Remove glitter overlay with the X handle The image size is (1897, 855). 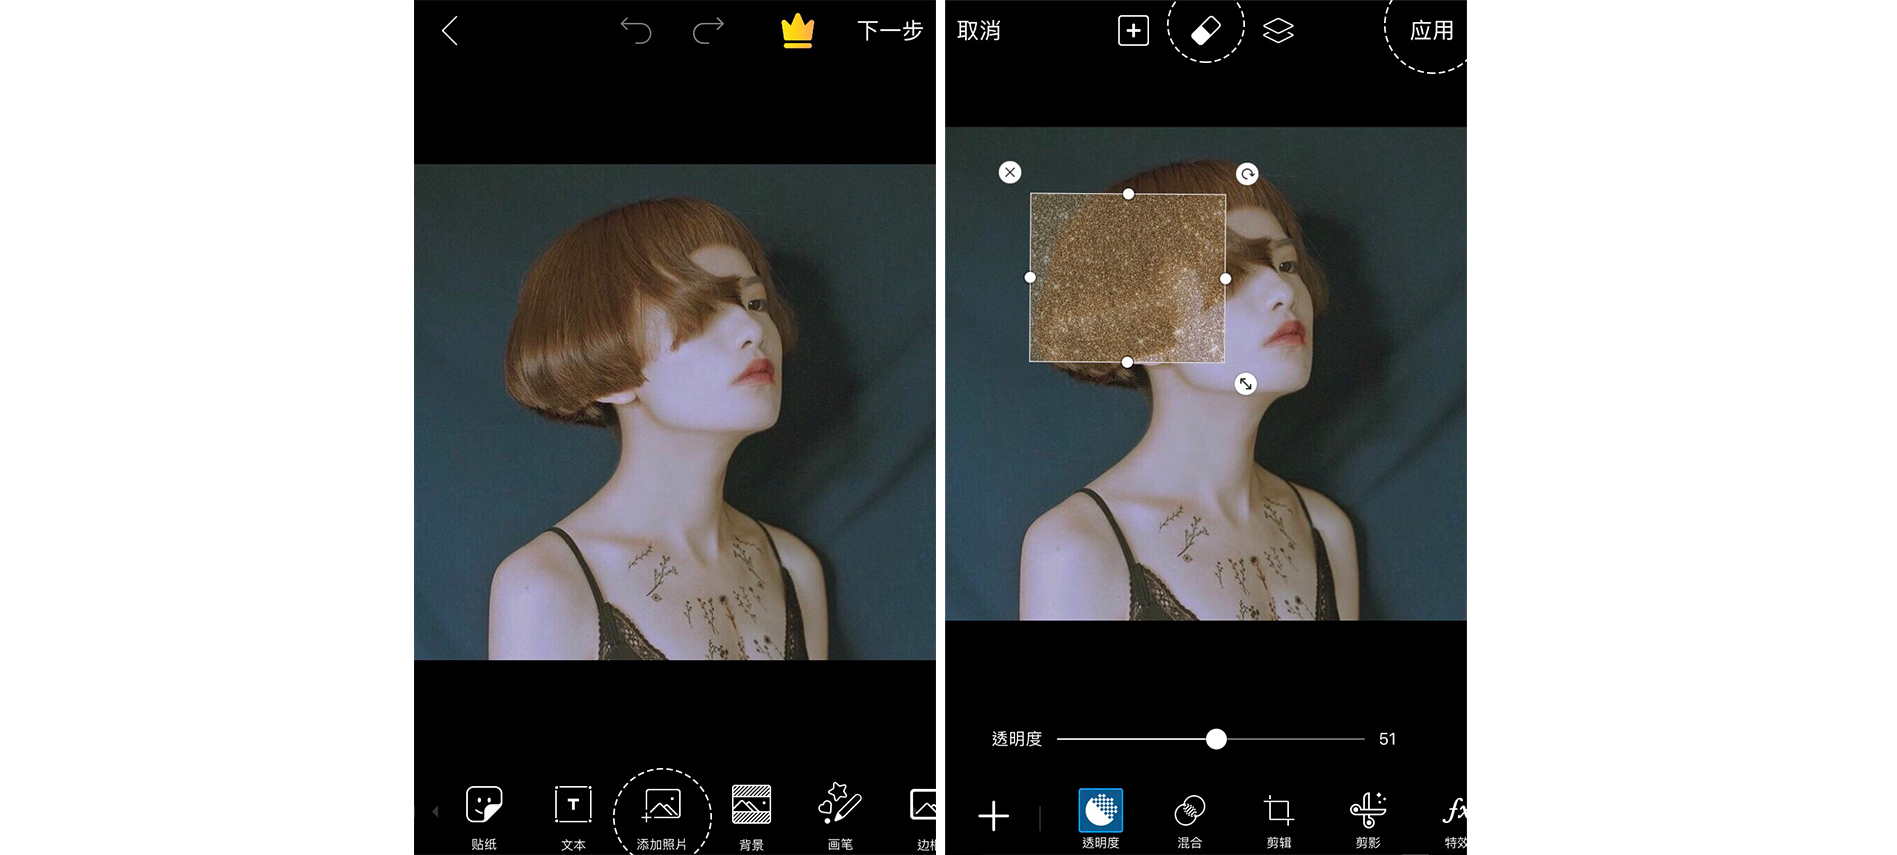pyautogui.click(x=1010, y=173)
